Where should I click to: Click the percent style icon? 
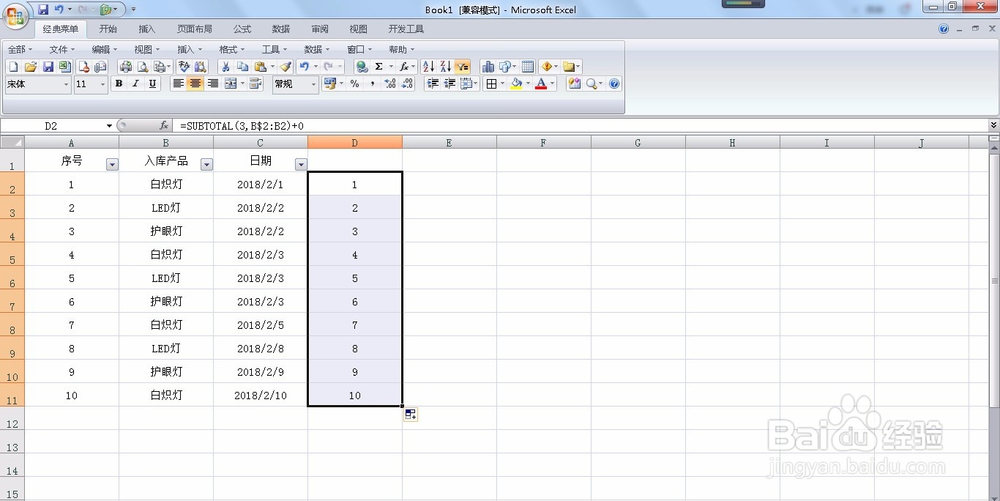tap(355, 84)
